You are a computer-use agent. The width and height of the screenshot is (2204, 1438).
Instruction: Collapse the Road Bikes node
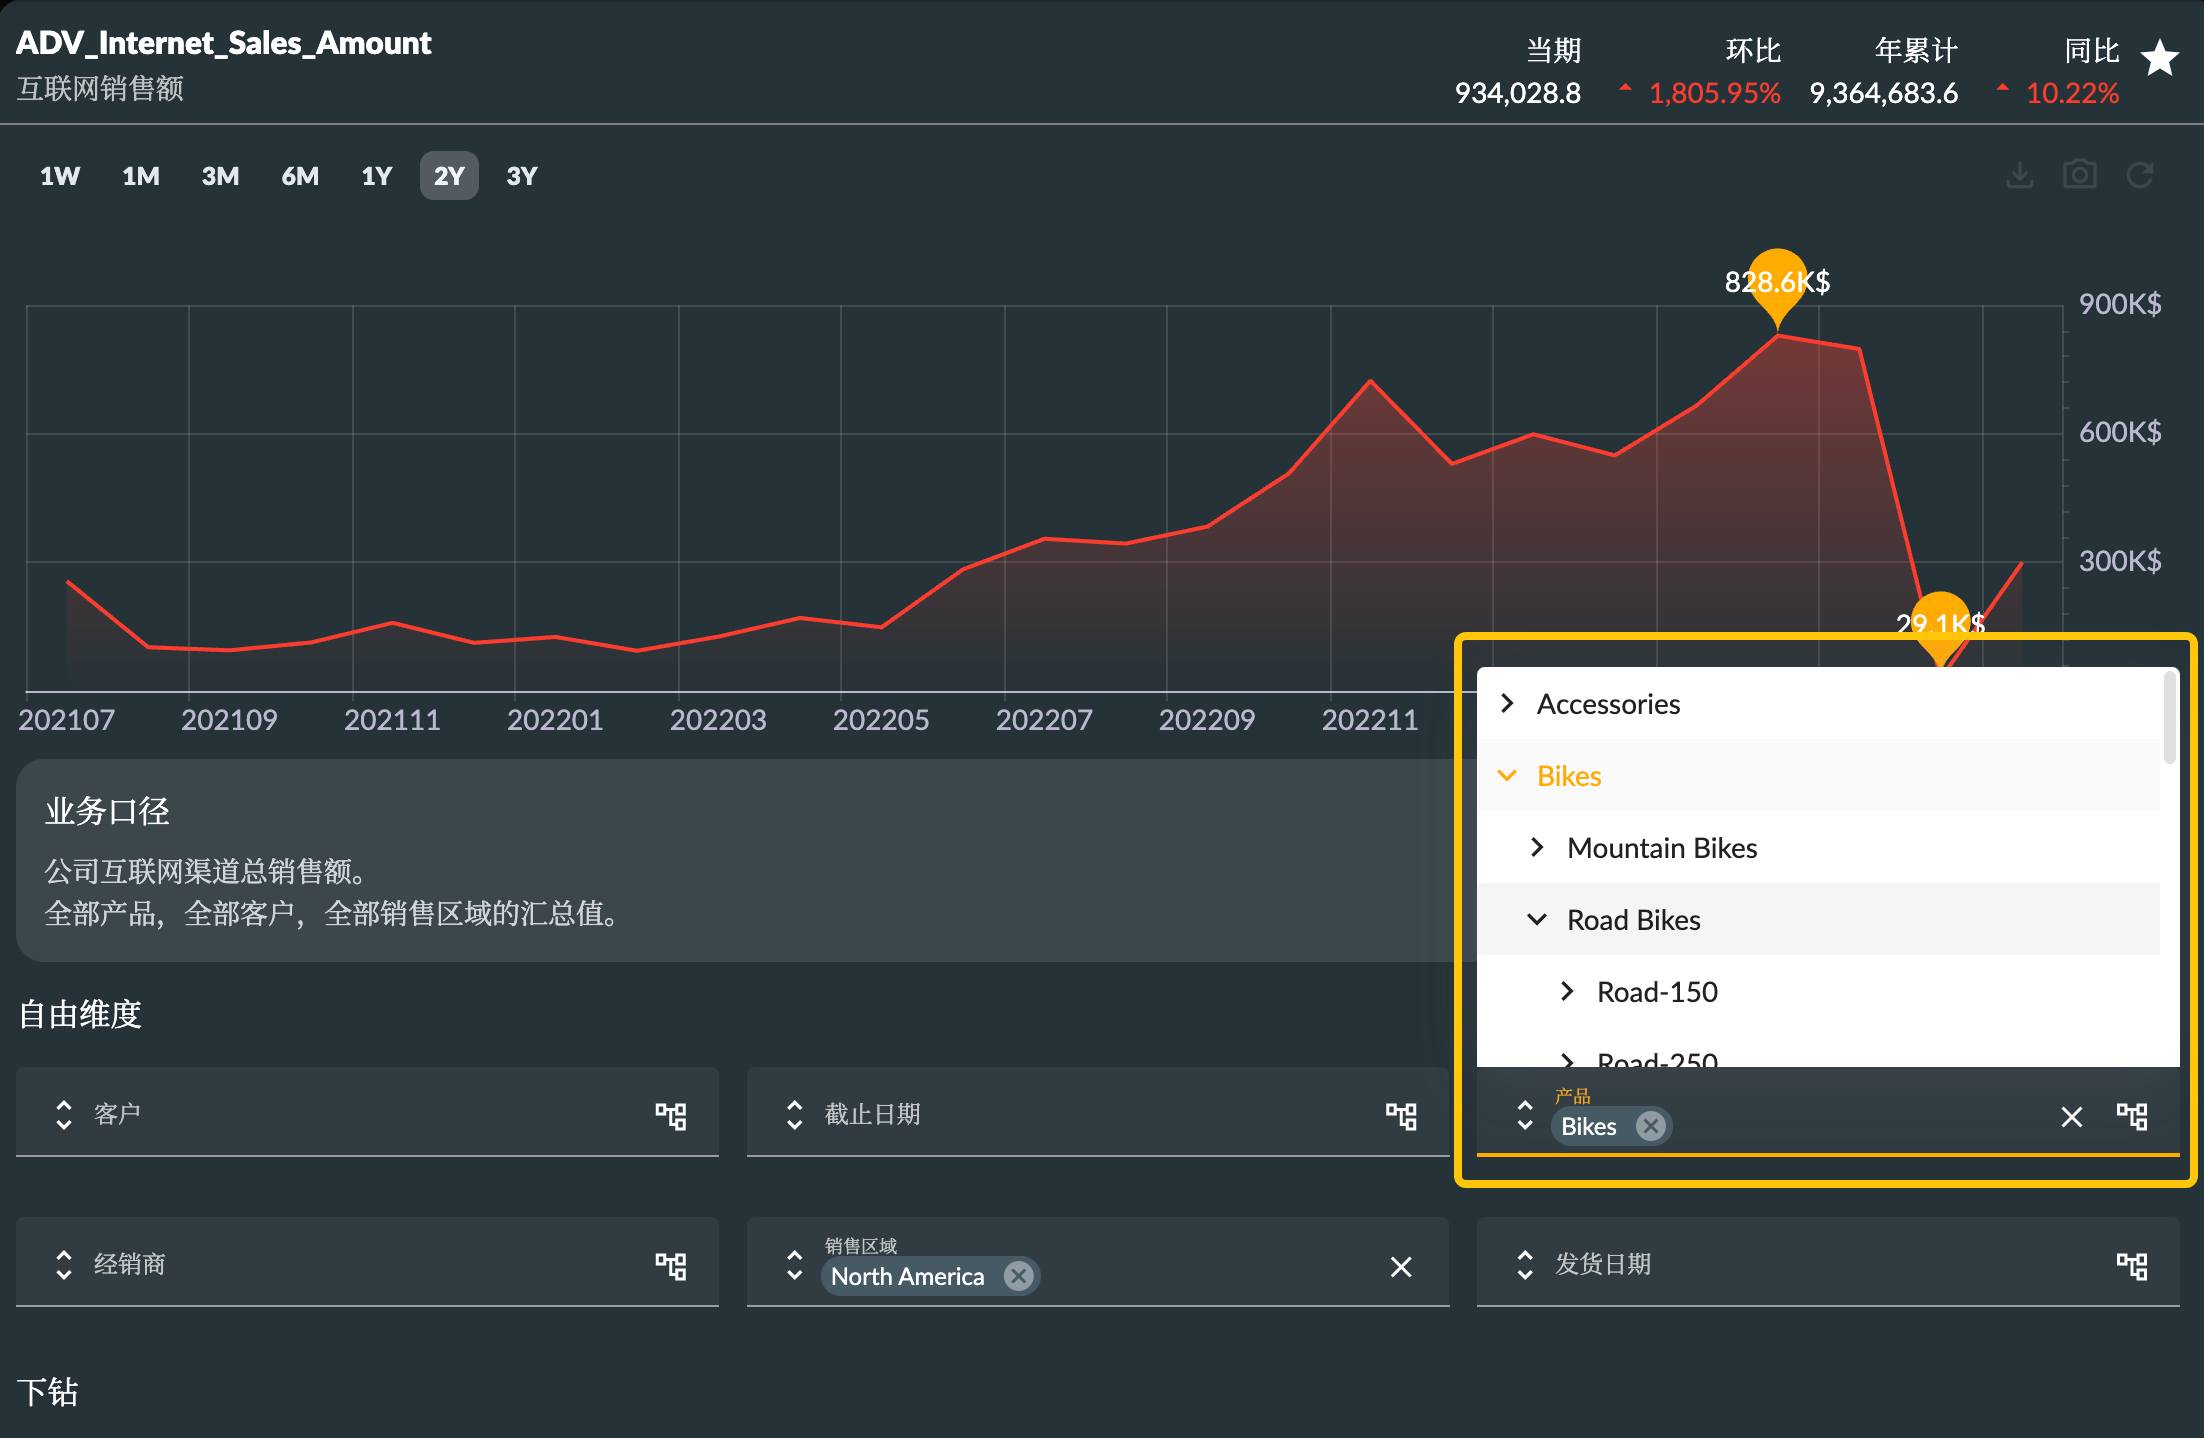click(1537, 920)
